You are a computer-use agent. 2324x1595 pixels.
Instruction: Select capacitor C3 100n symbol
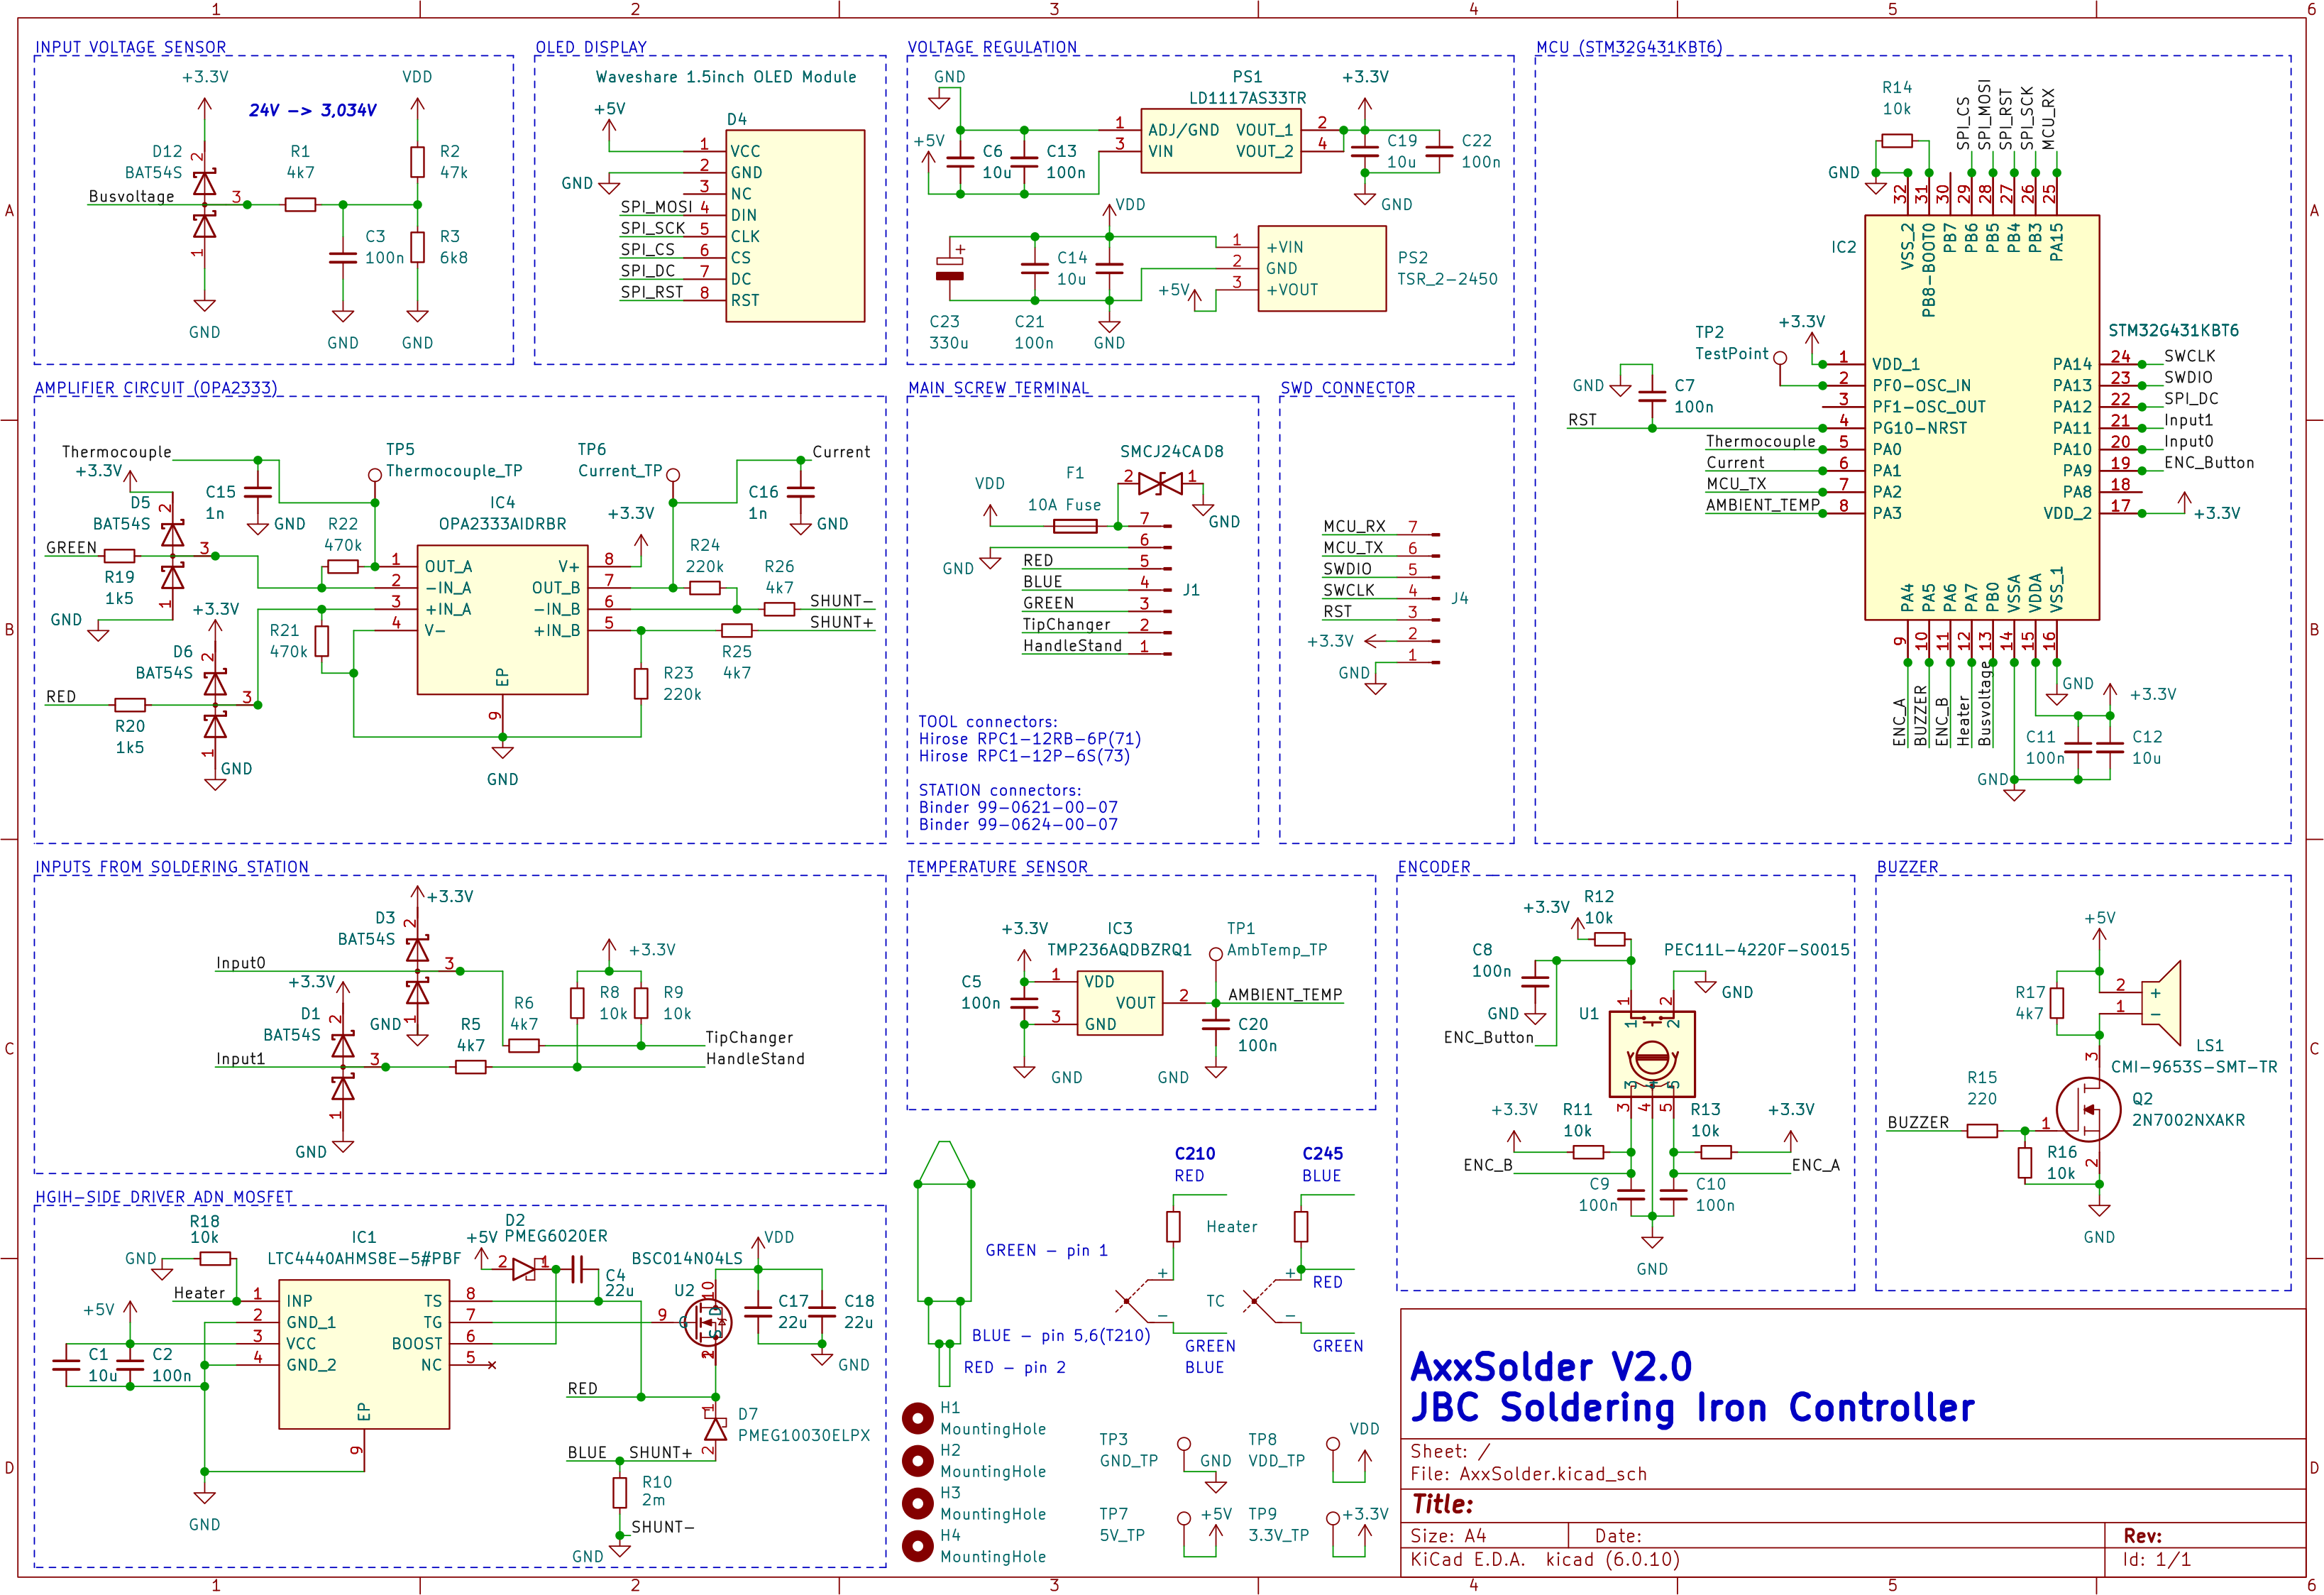point(343,258)
